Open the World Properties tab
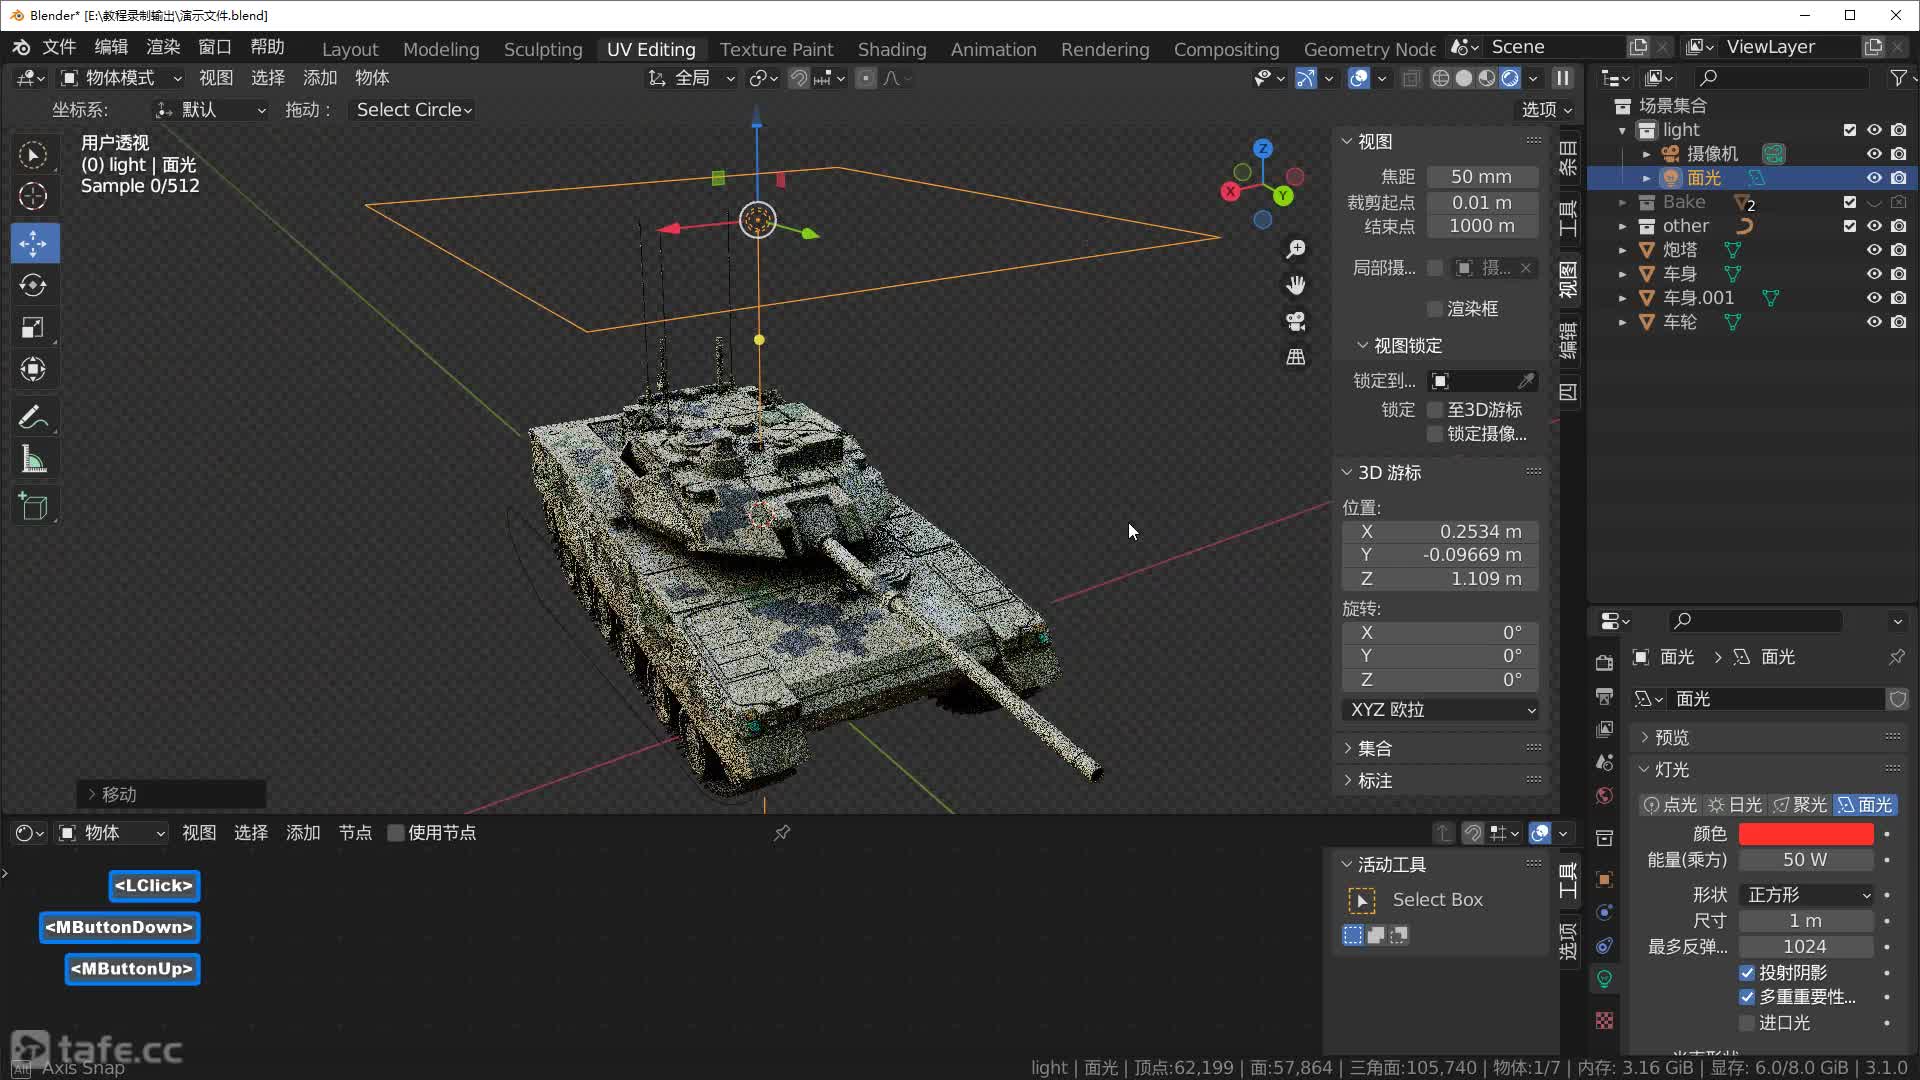 tap(1604, 795)
